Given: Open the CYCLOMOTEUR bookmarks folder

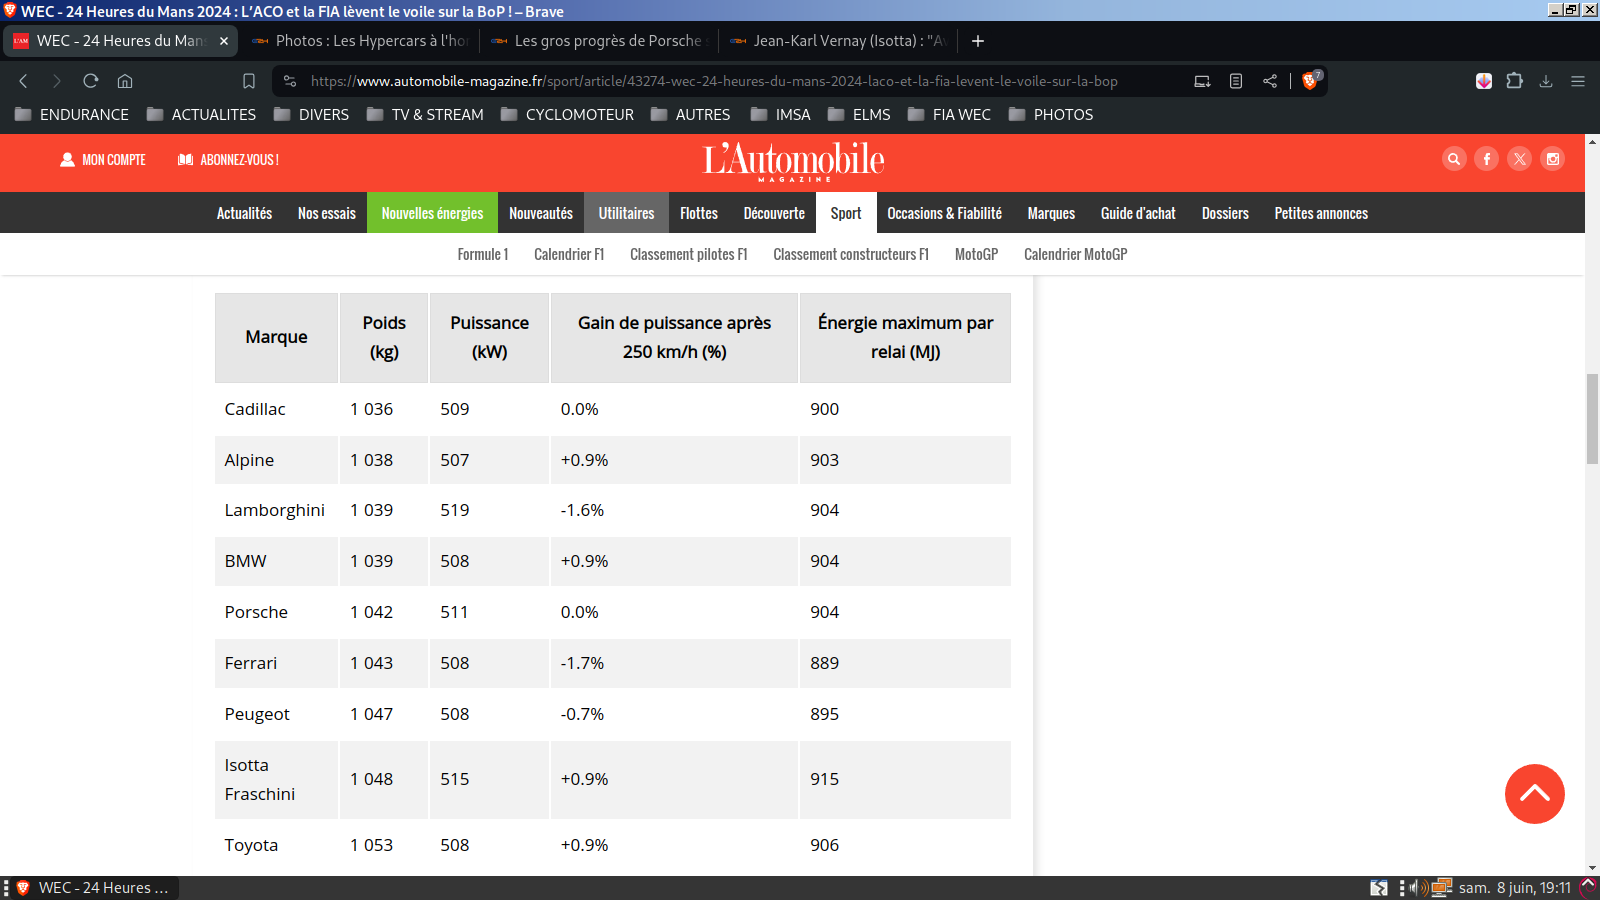Looking at the screenshot, I should point(567,115).
